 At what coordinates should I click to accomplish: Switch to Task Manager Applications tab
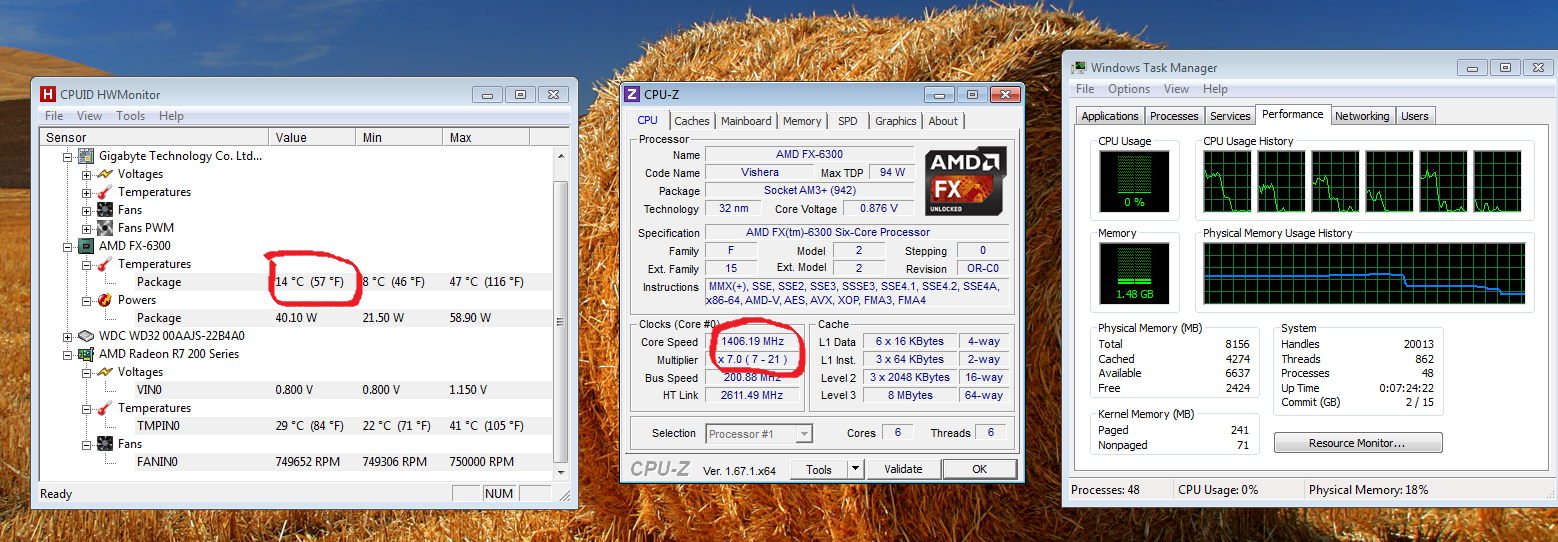tap(1110, 116)
